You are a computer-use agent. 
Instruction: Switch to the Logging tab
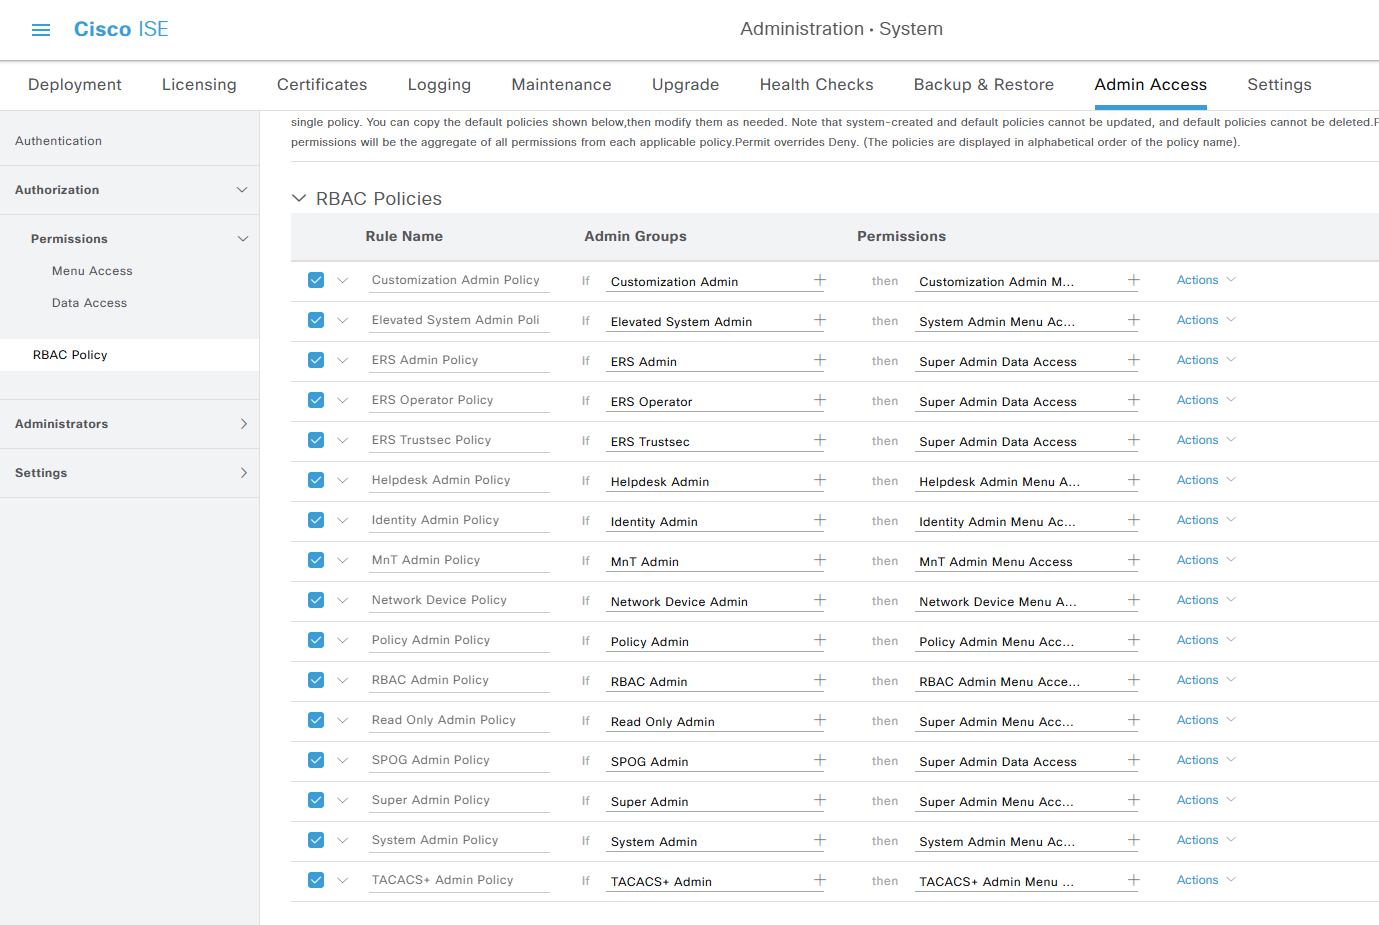tap(439, 85)
